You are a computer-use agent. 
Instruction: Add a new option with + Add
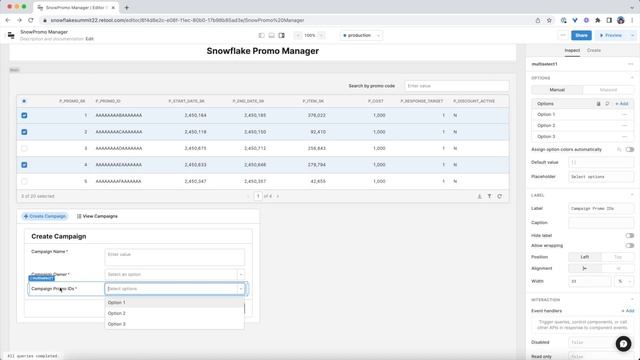coord(622,104)
